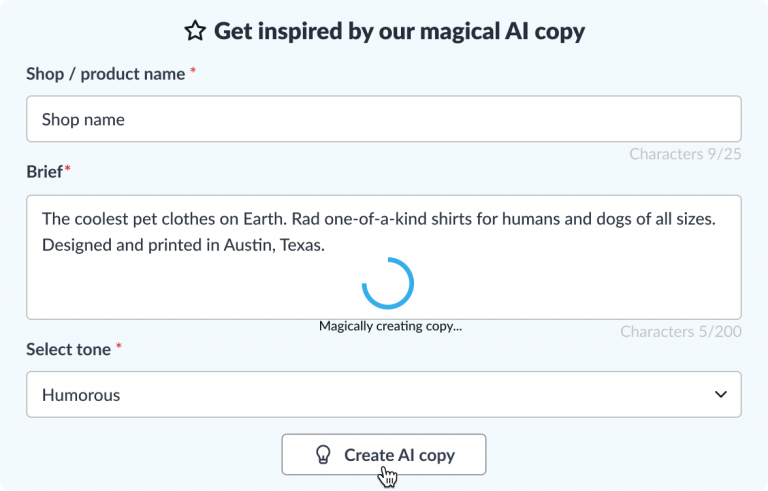
Task: Expand the tone dropdown chevron arrow
Action: (720, 394)
